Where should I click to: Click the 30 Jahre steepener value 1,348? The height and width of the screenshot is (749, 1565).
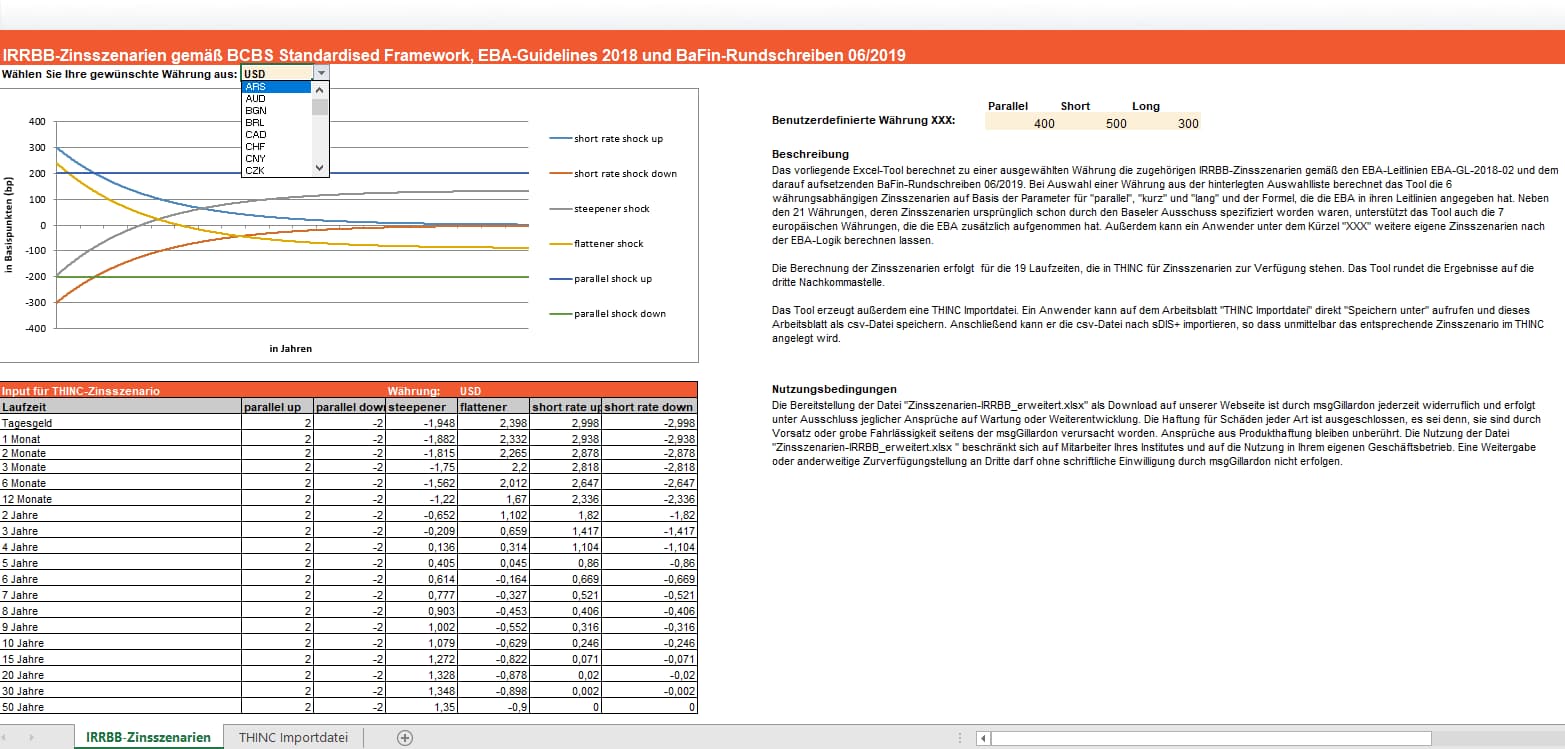click(421, 691)
